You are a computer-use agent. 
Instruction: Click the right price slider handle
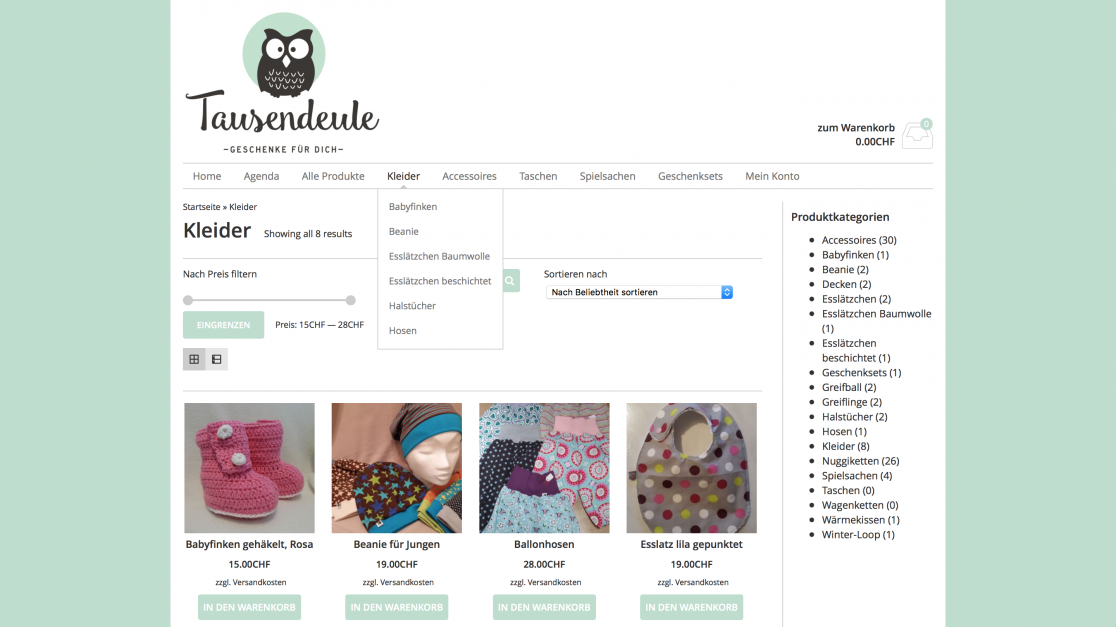tap(351, 300)
